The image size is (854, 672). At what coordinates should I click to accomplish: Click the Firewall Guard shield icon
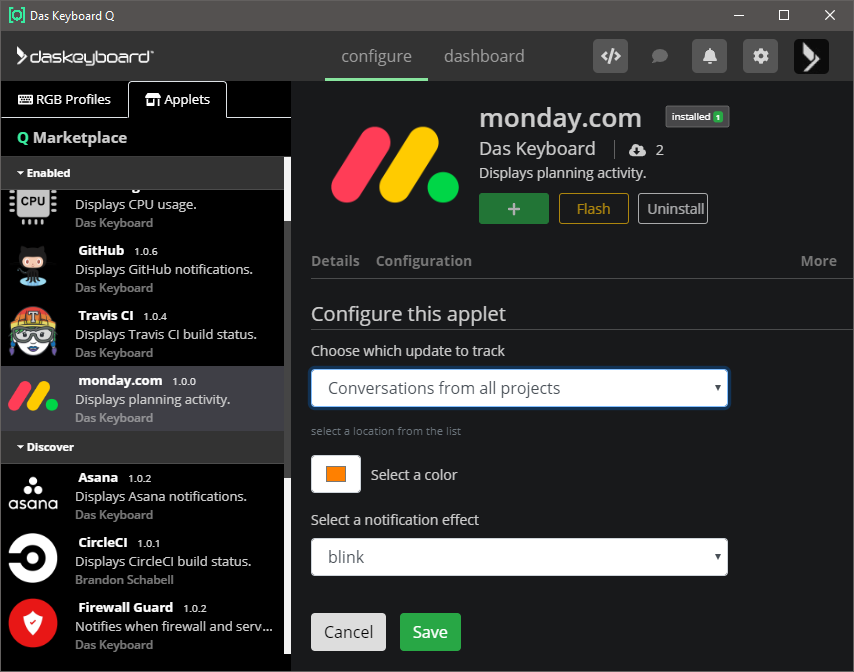tap(33, 623)
